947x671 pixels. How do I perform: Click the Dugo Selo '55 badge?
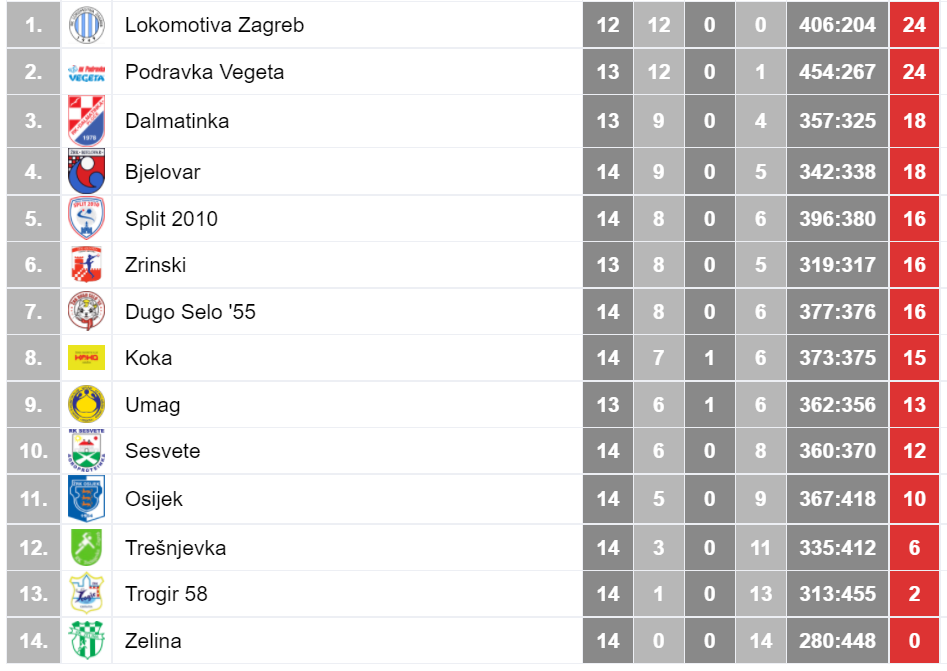86,311
